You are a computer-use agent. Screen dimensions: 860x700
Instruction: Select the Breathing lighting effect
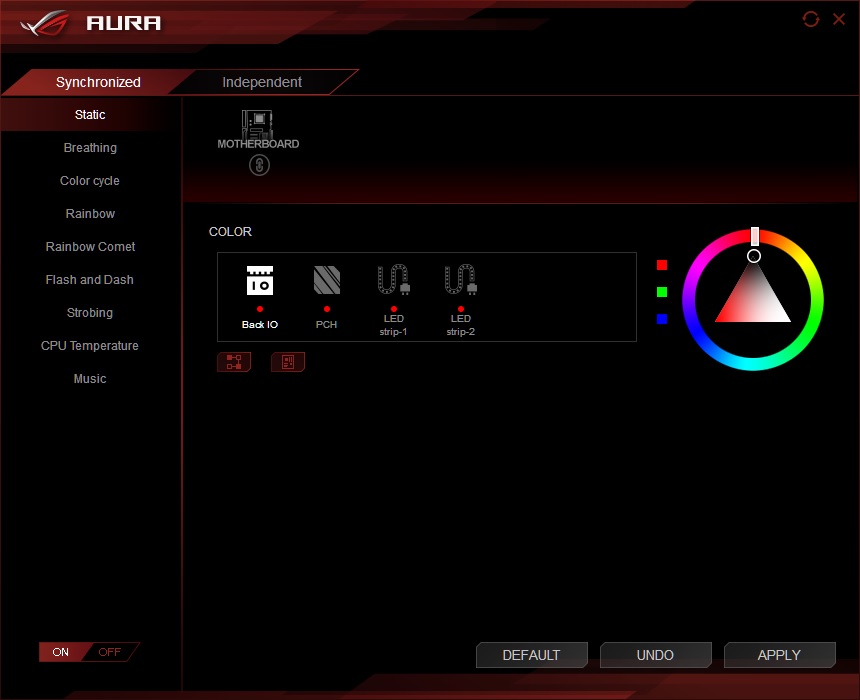coord(90,148)
